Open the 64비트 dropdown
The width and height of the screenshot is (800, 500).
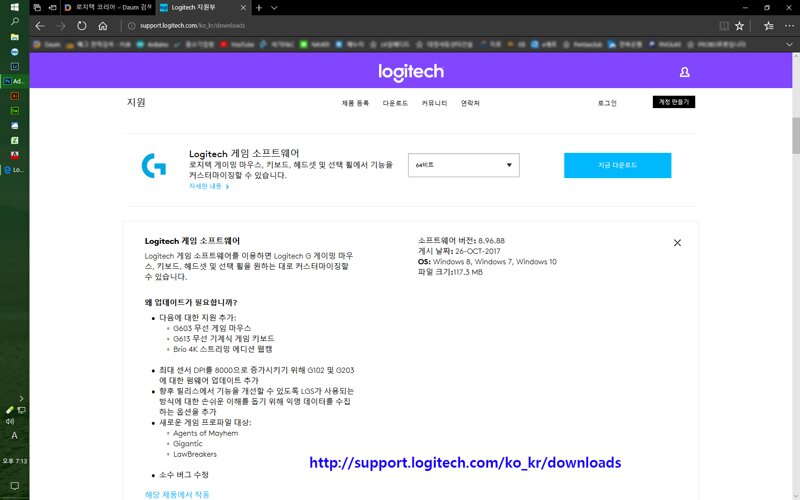pos(464,165)
